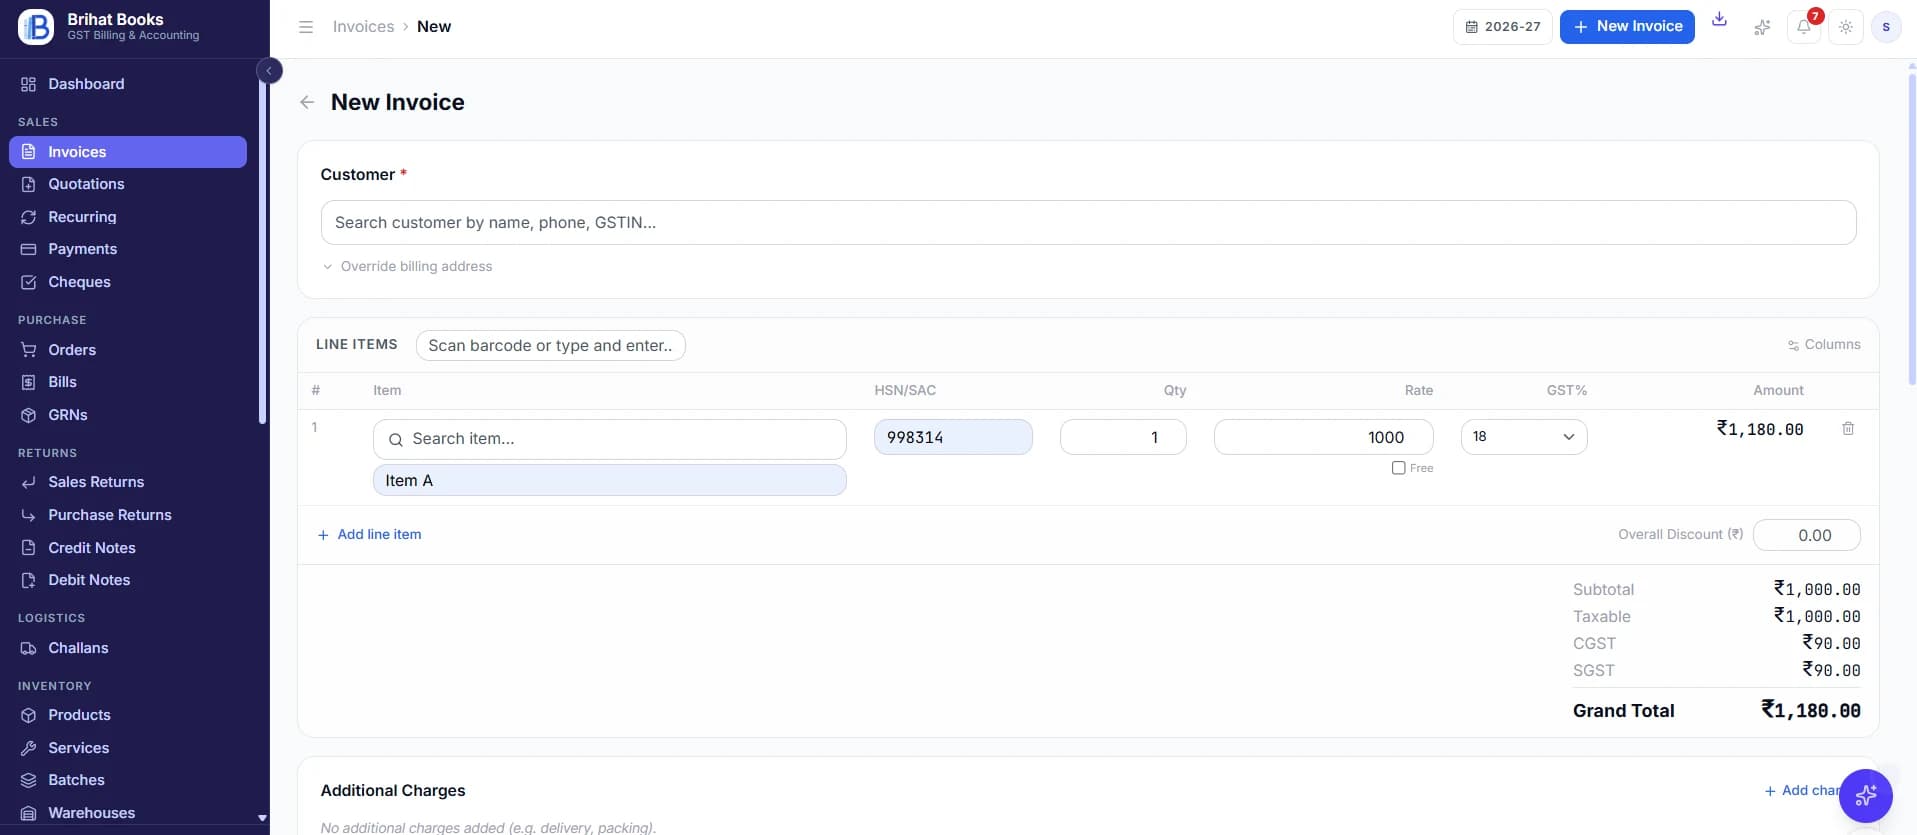Open the 2026-27 financial year selector
The image size is (1917, 835).
click(1502, 27)
